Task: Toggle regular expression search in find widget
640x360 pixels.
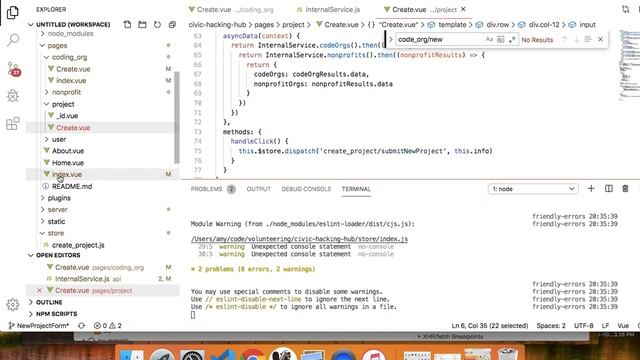Action: [512, 40]
